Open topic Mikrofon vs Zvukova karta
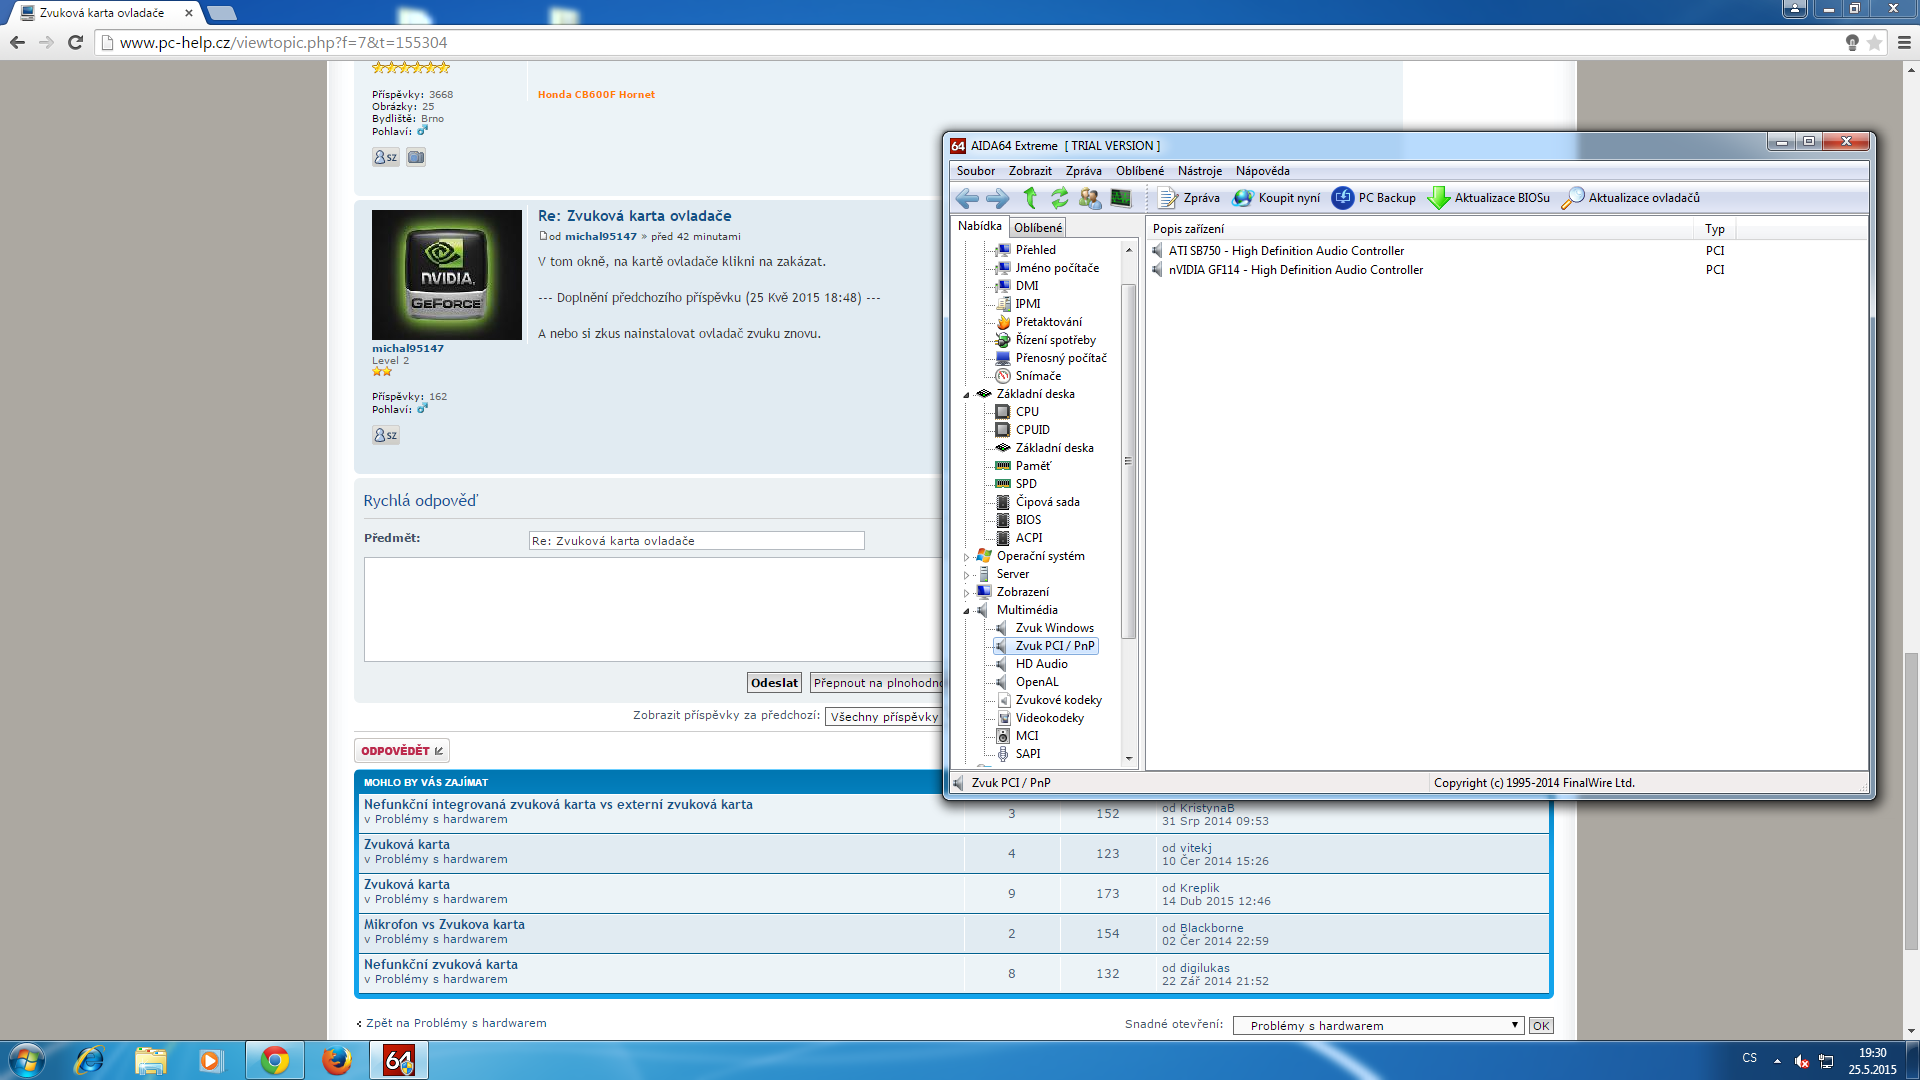The height and width of the screenshot is (1080, 1920). click(x=444, y=924)
